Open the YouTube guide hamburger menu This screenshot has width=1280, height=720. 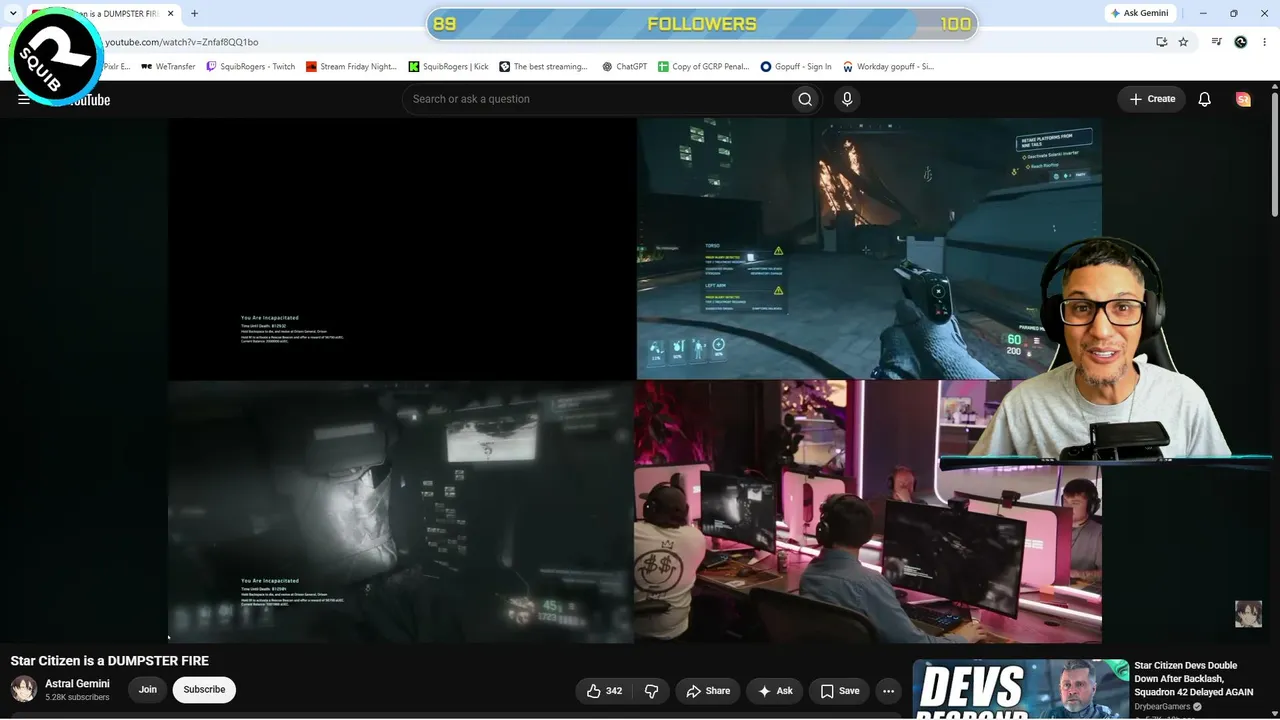[23, 99]
